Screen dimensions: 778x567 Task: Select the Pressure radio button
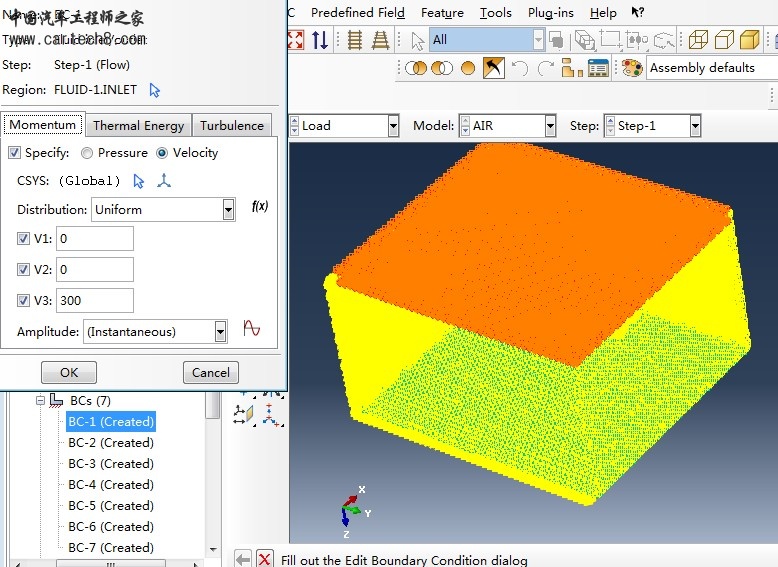(87, 153)
